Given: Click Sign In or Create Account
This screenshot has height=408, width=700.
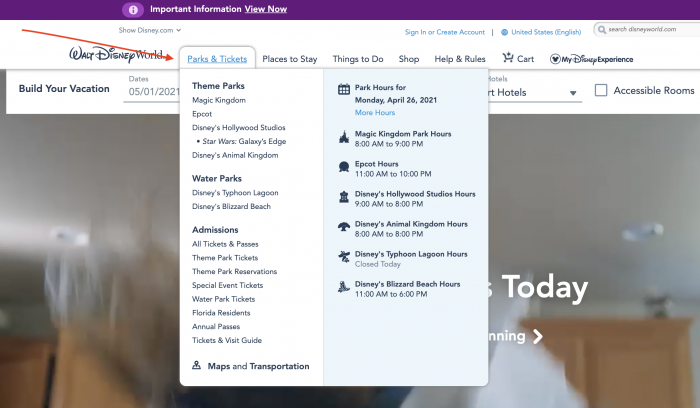Looking at the screenshot, I should click(x=445, y=32).
